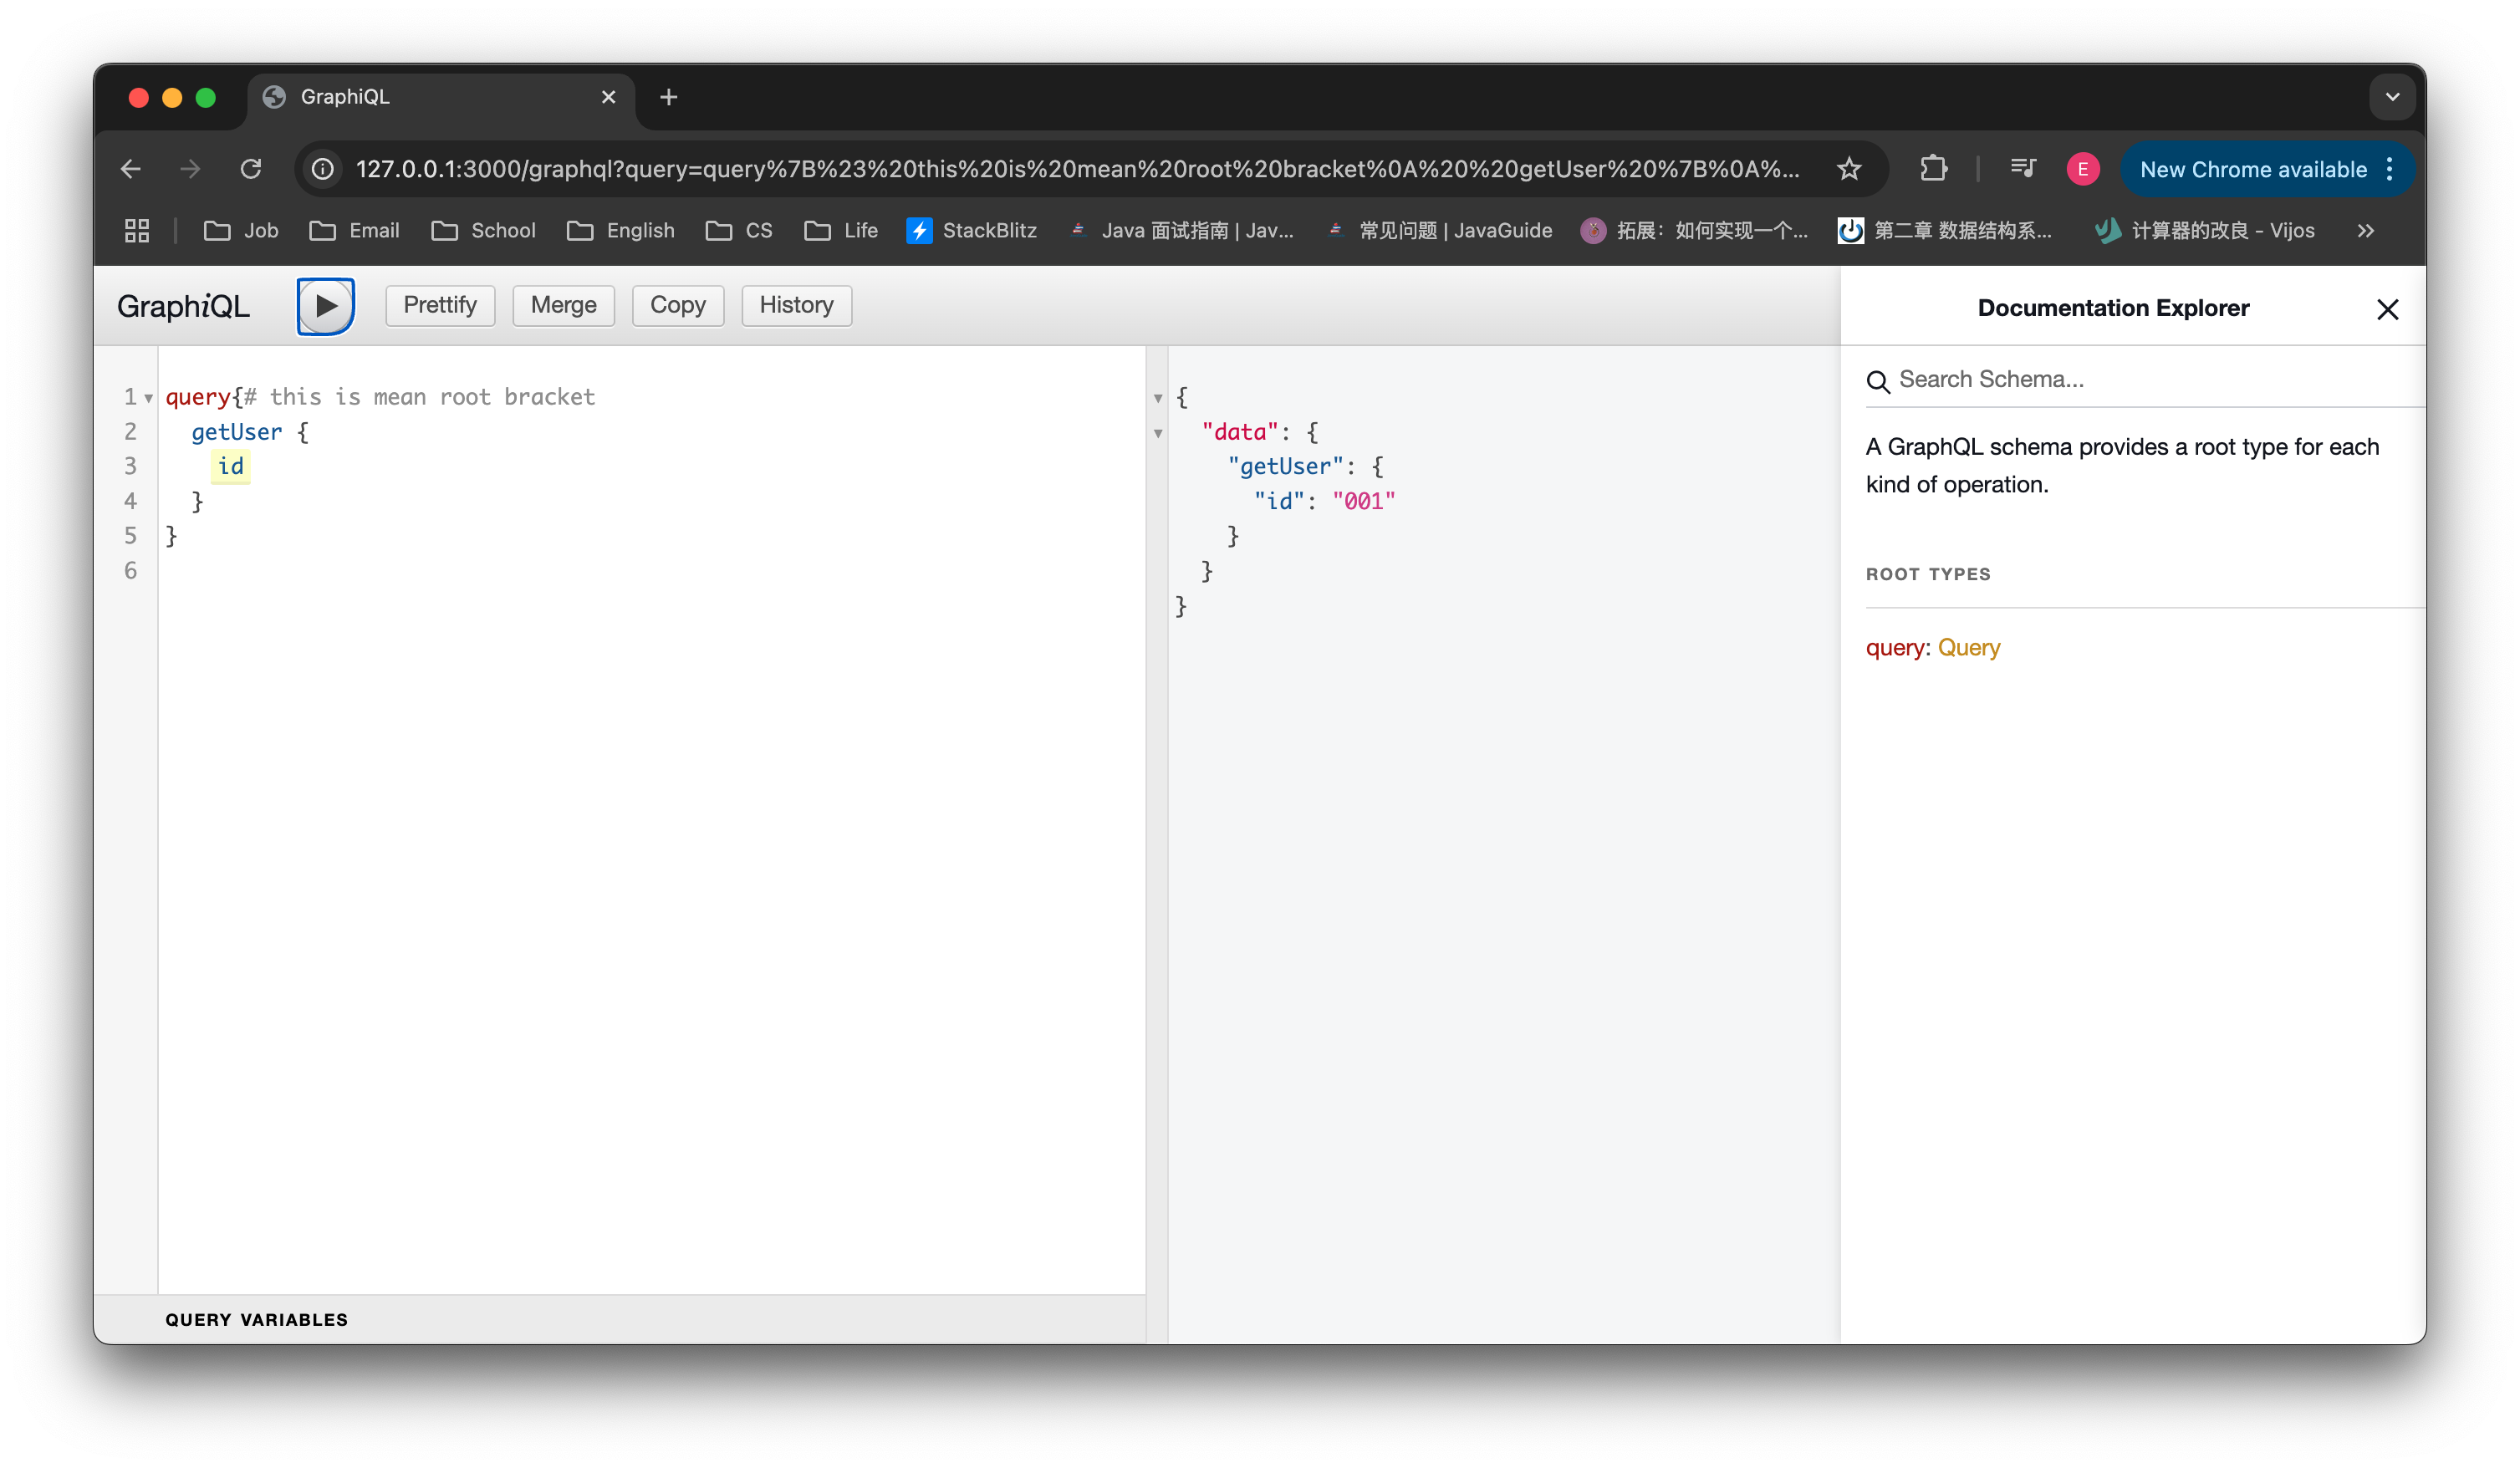Screen dimensions: 2520x1468
Task: Click the Prettify button
Action: (440, 305)
